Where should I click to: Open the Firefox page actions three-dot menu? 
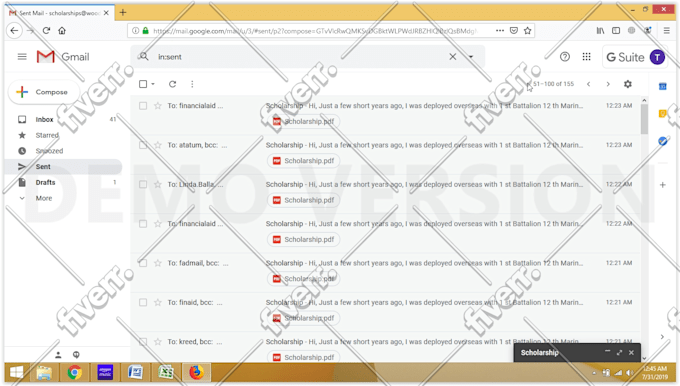point(500,31)
